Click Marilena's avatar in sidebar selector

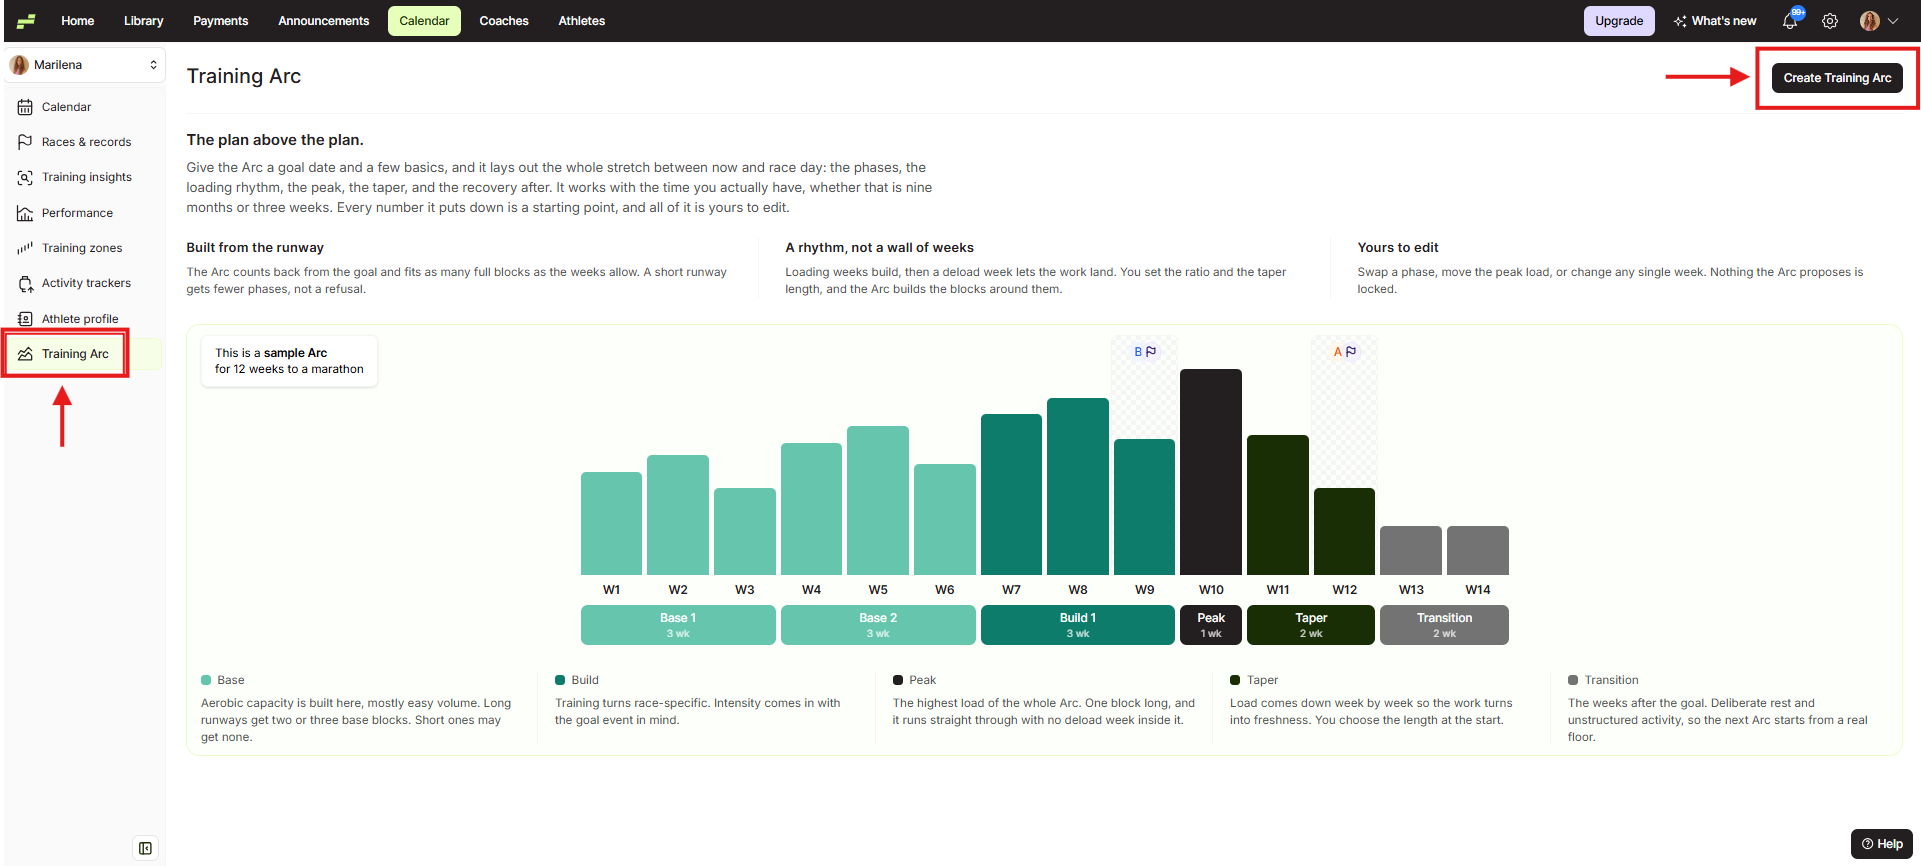(19, 65)
